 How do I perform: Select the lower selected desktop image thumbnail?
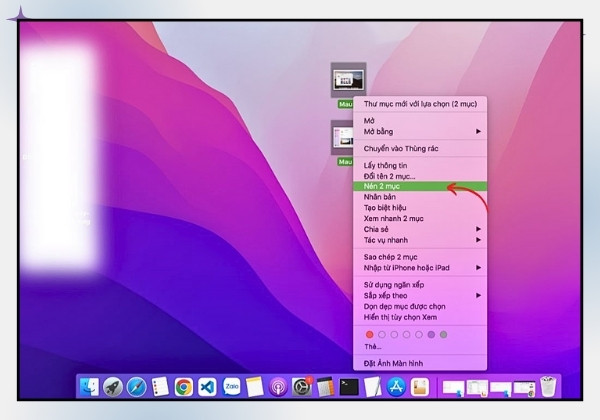[342, 137]
